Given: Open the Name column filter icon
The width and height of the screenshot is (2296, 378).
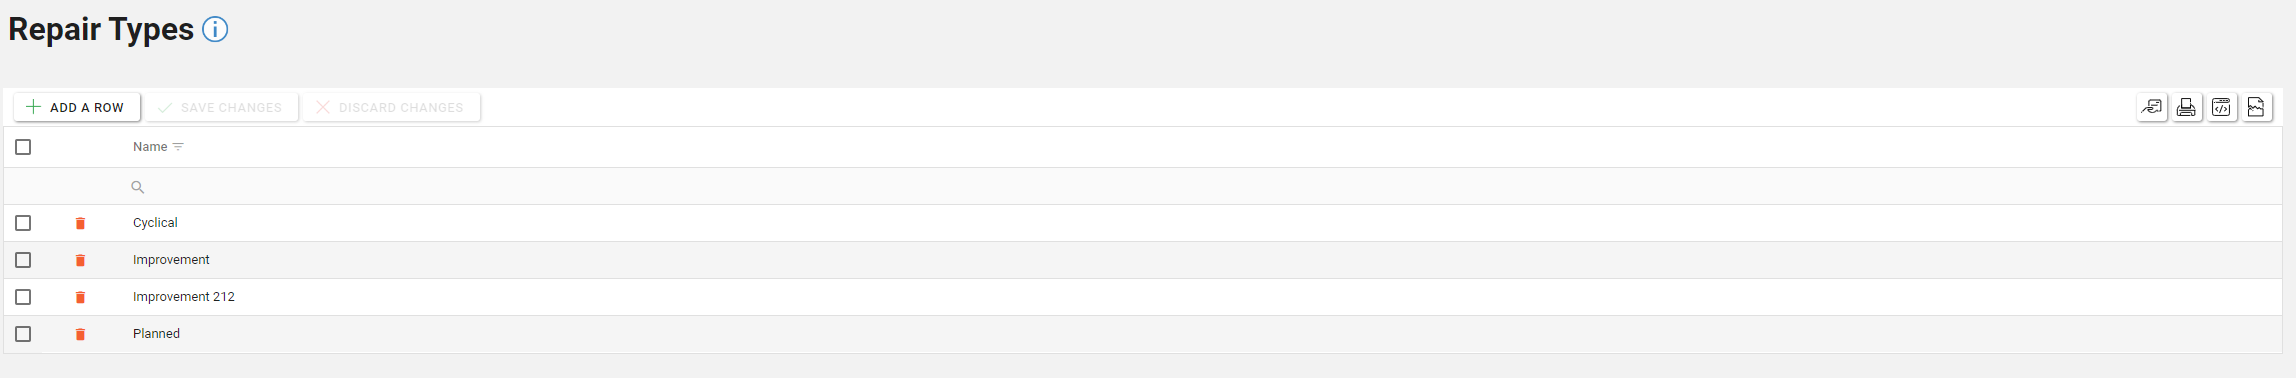Looking at the screenshot, I should pos(178,147).
